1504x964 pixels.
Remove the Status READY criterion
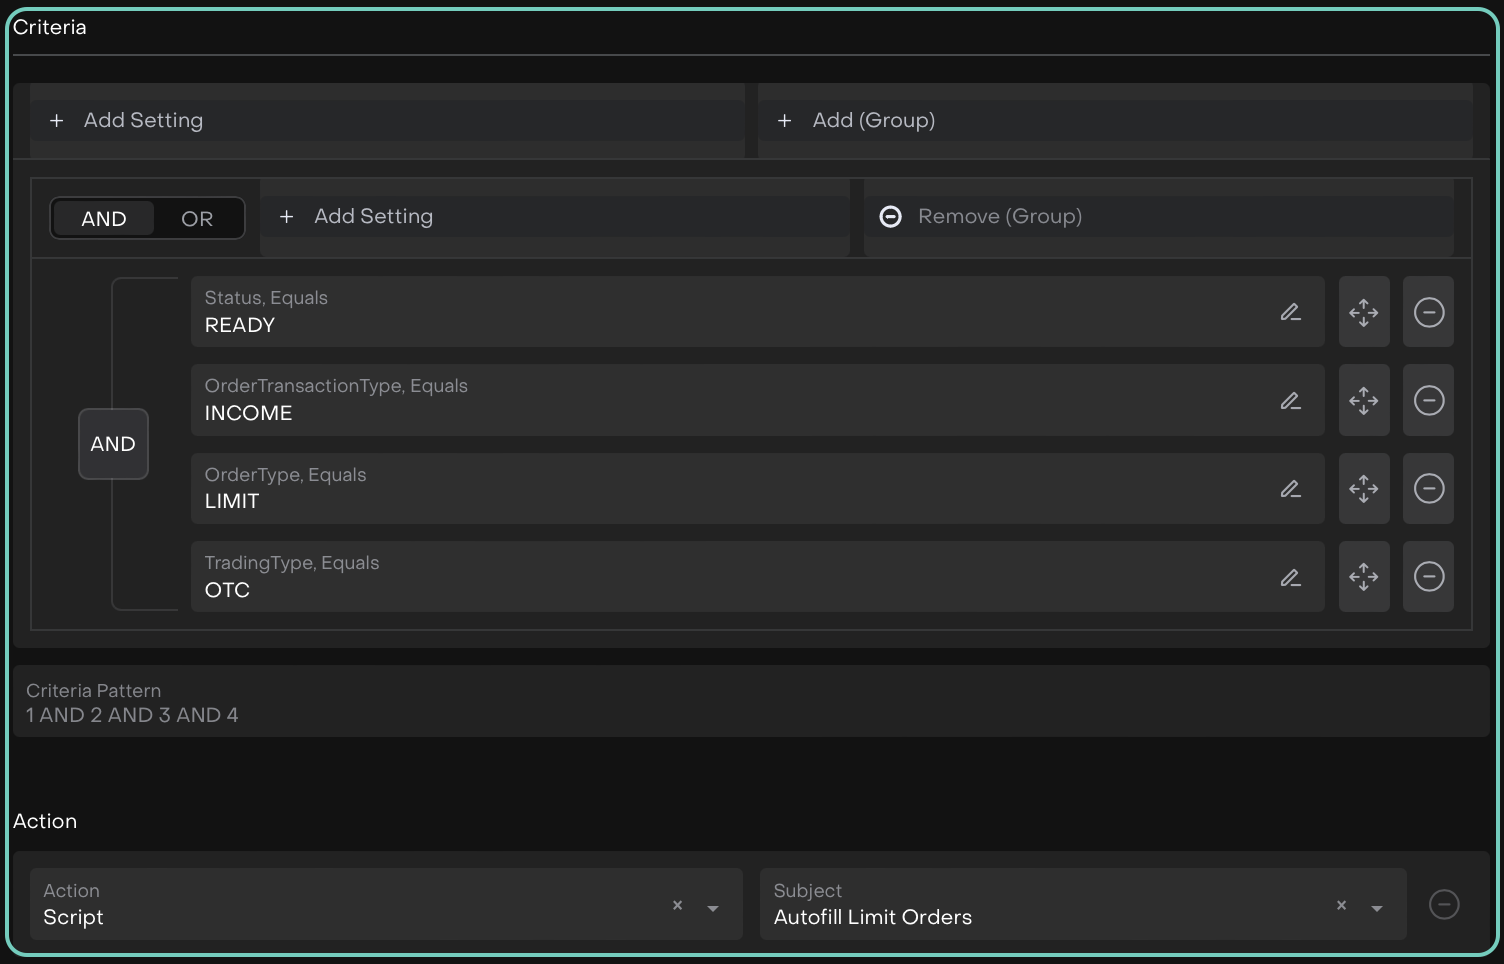click(x=1428, y=312)
